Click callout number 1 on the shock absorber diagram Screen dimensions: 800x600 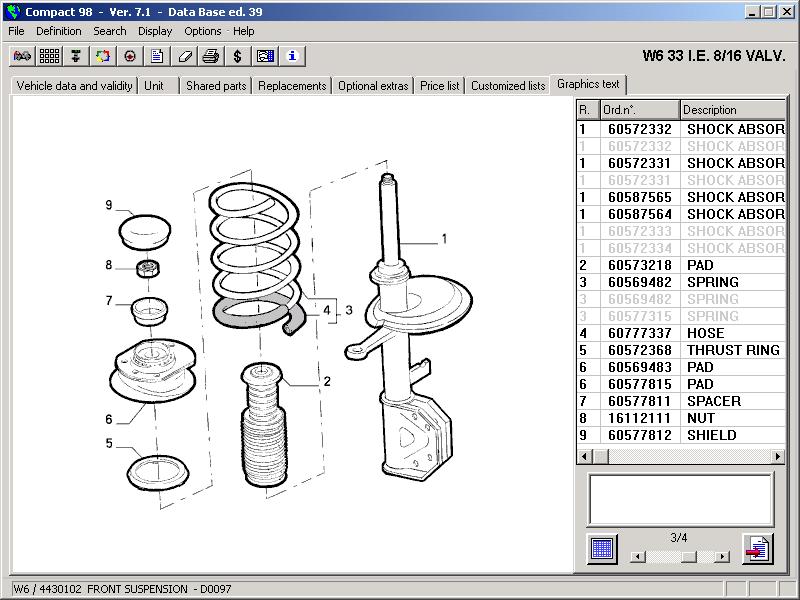pyautogui.click(x=444, y=239)
